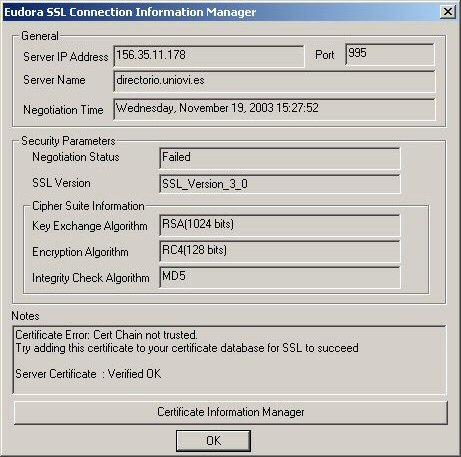Click the Negotiation Time field
Screen dimensions: 461x457
tap(274, 109)
